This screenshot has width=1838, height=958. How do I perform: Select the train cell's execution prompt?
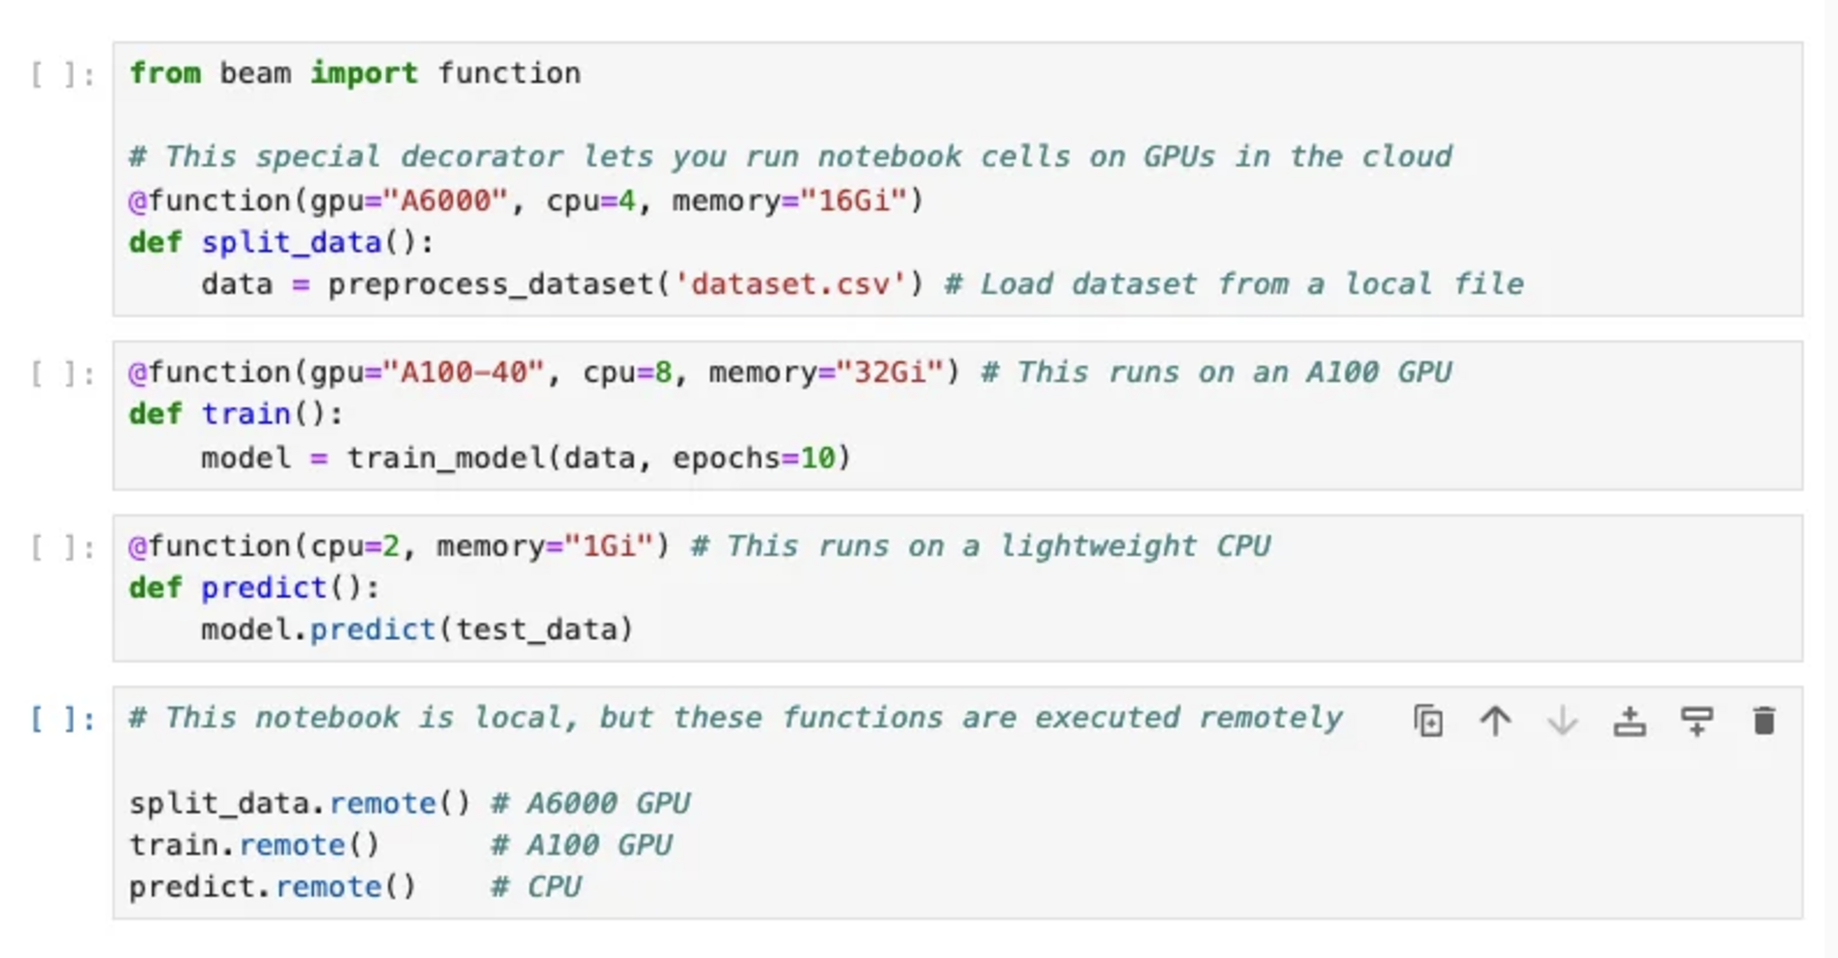click(x=63, y=373)
